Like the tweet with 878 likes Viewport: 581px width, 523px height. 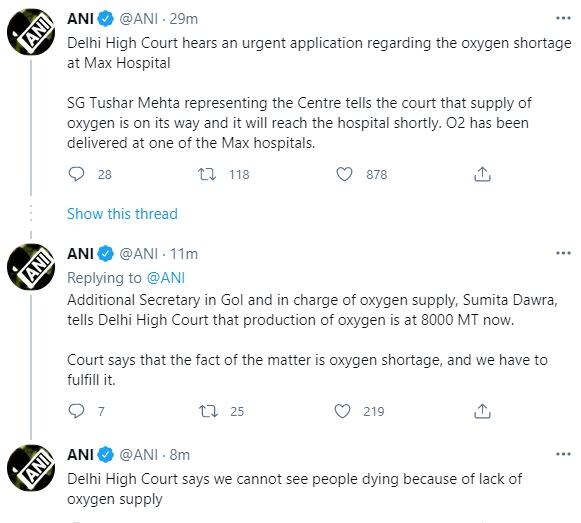pyautogui.click(x=344, y=174)
